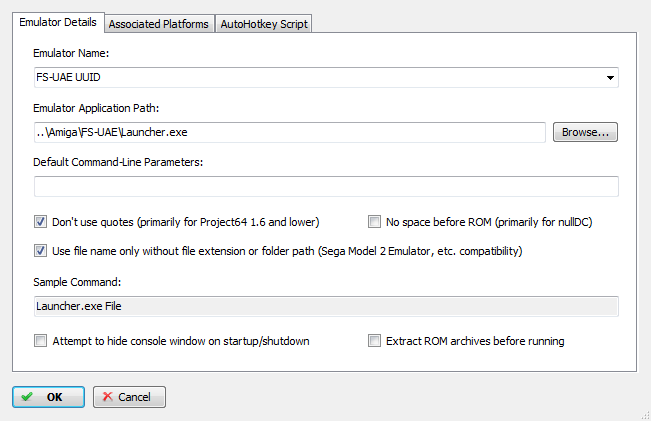
Task: Enable Attempt to hide console window option
Action: (40, 341)
